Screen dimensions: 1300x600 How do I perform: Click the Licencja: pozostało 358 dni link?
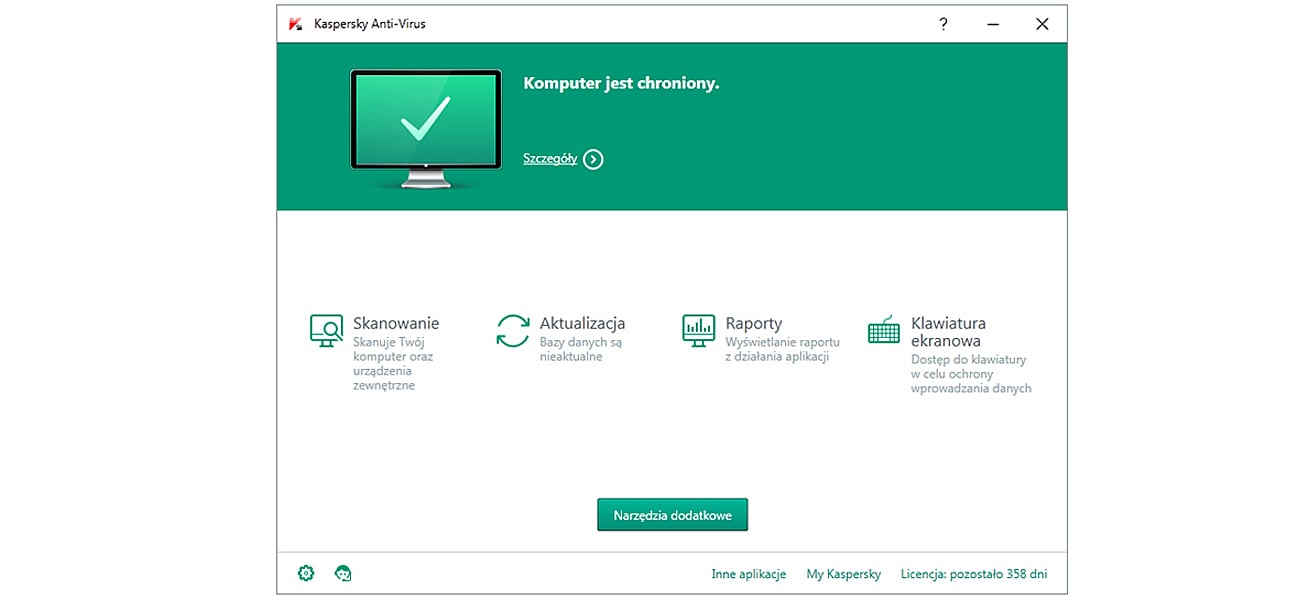(x=974, y=574)
